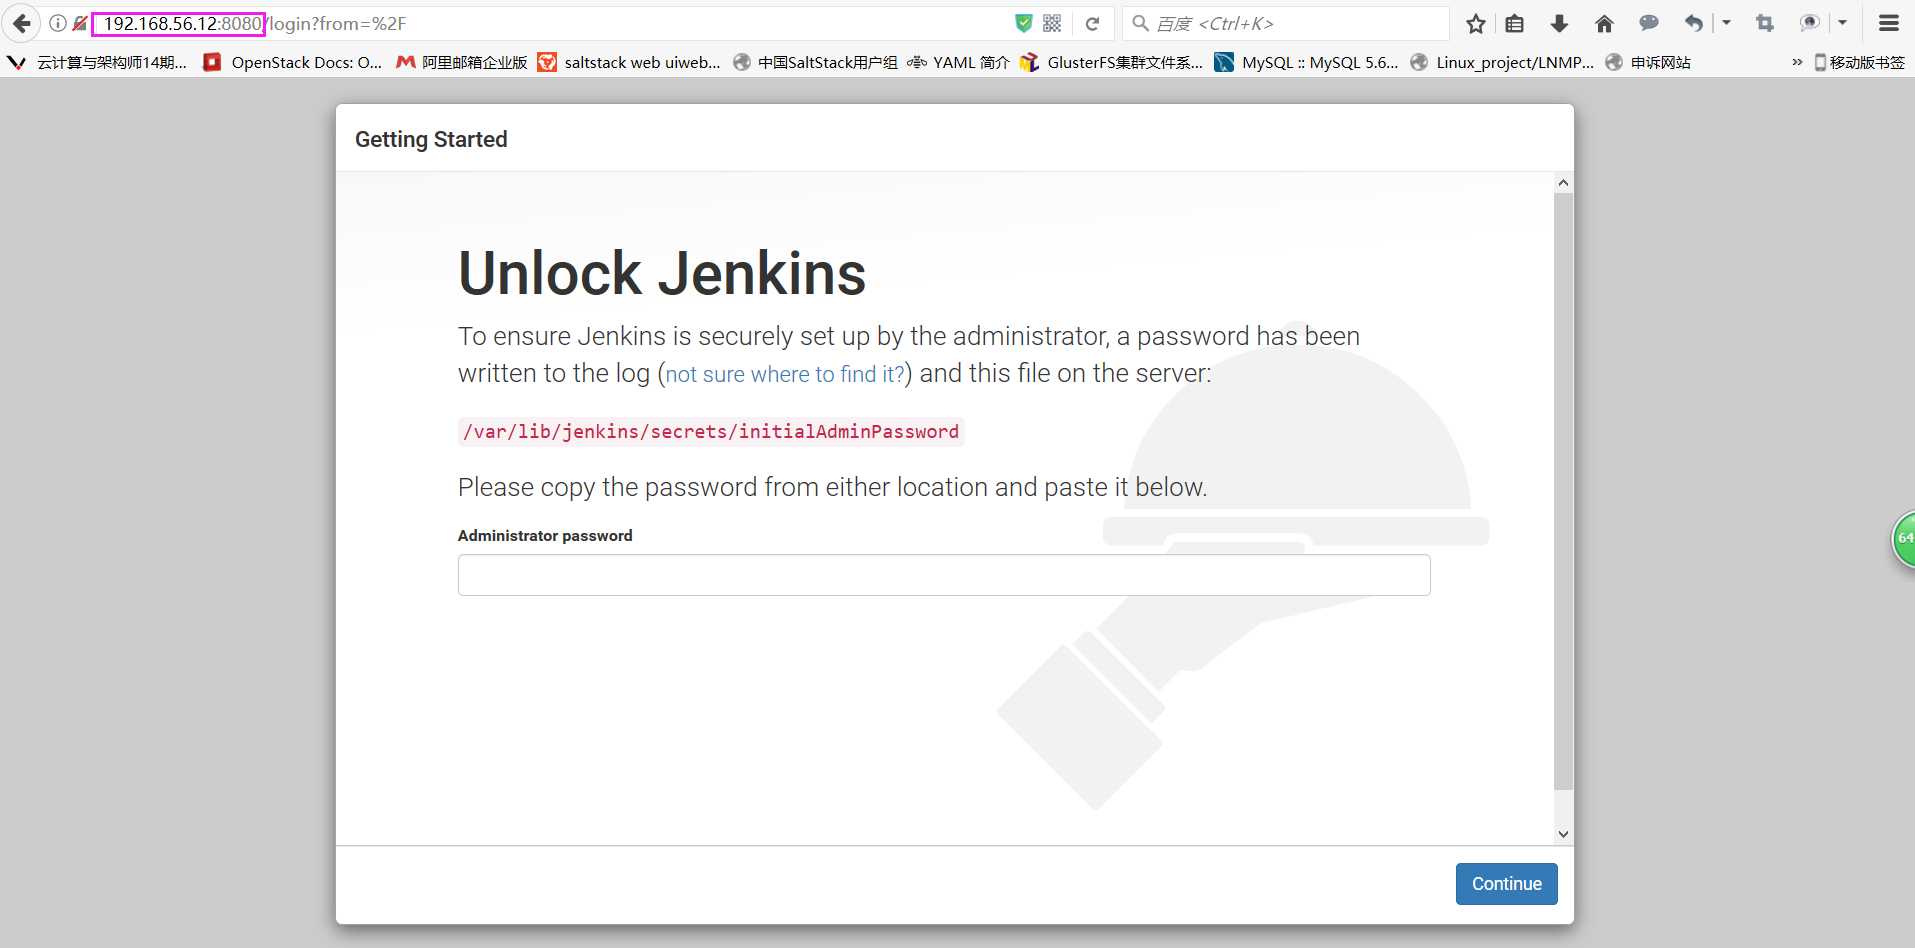The image size is (1915, 948).
Task: Click the /var/lib/jenkins/secrets/initialAdminPassword path text
Action: pos(711,432)
